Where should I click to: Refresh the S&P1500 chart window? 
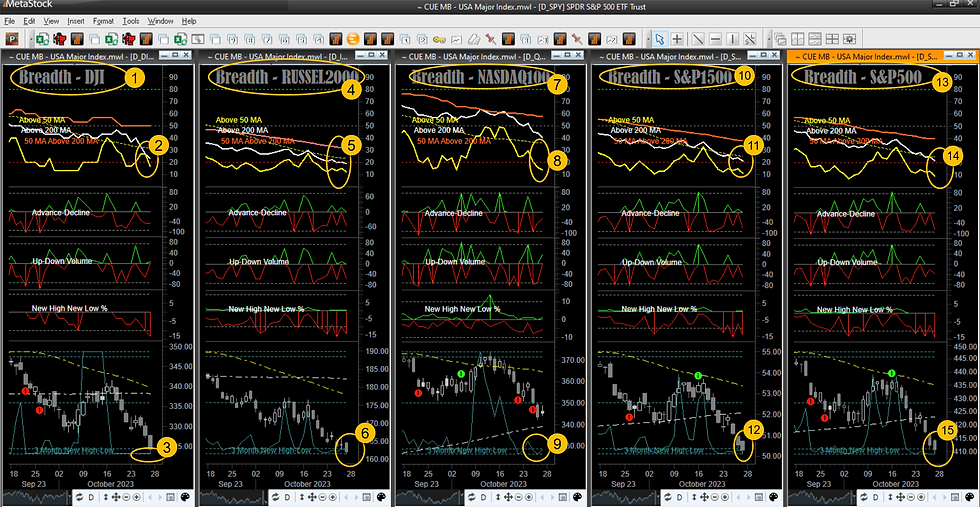coord(668,497)
